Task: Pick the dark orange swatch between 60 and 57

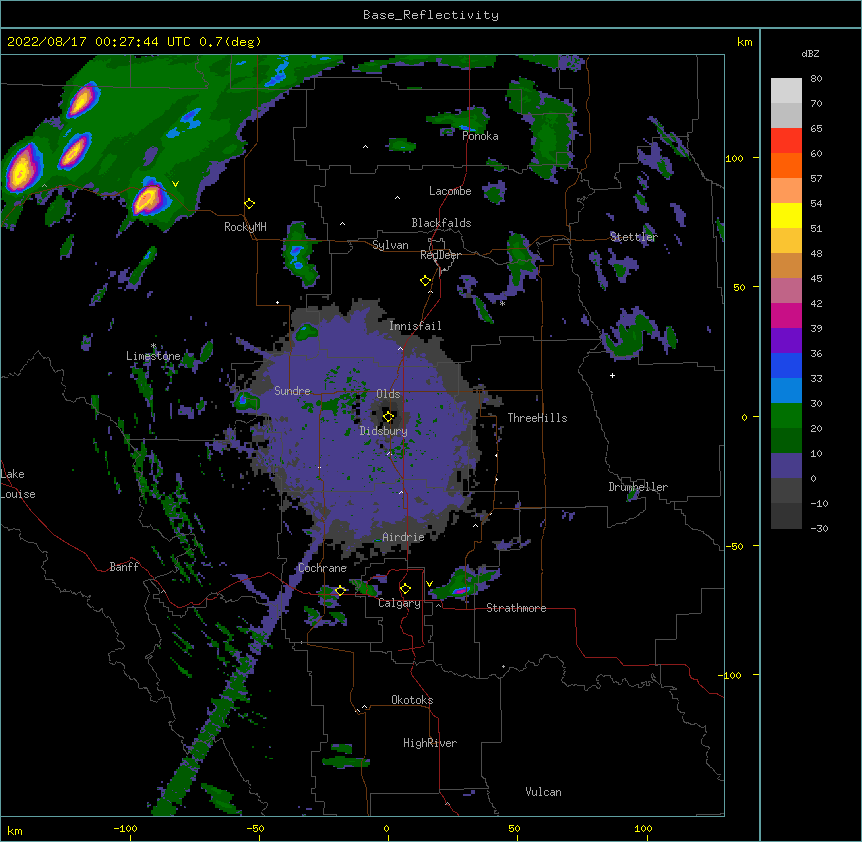Action: [x=786, y=165]
